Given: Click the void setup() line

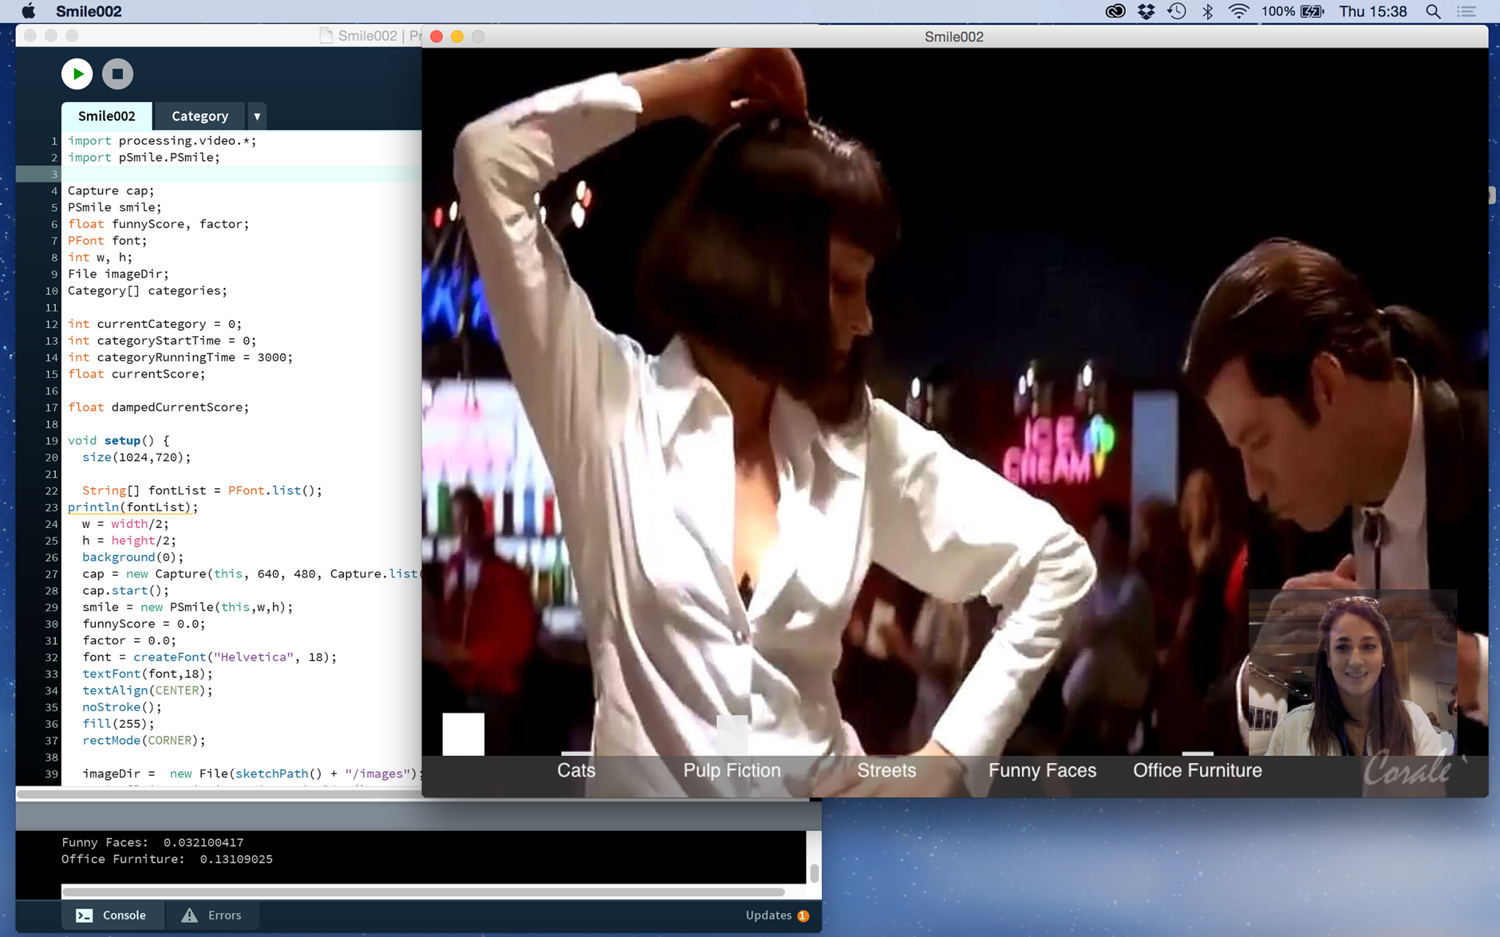Looking at the screenshot, I should 118,441.
